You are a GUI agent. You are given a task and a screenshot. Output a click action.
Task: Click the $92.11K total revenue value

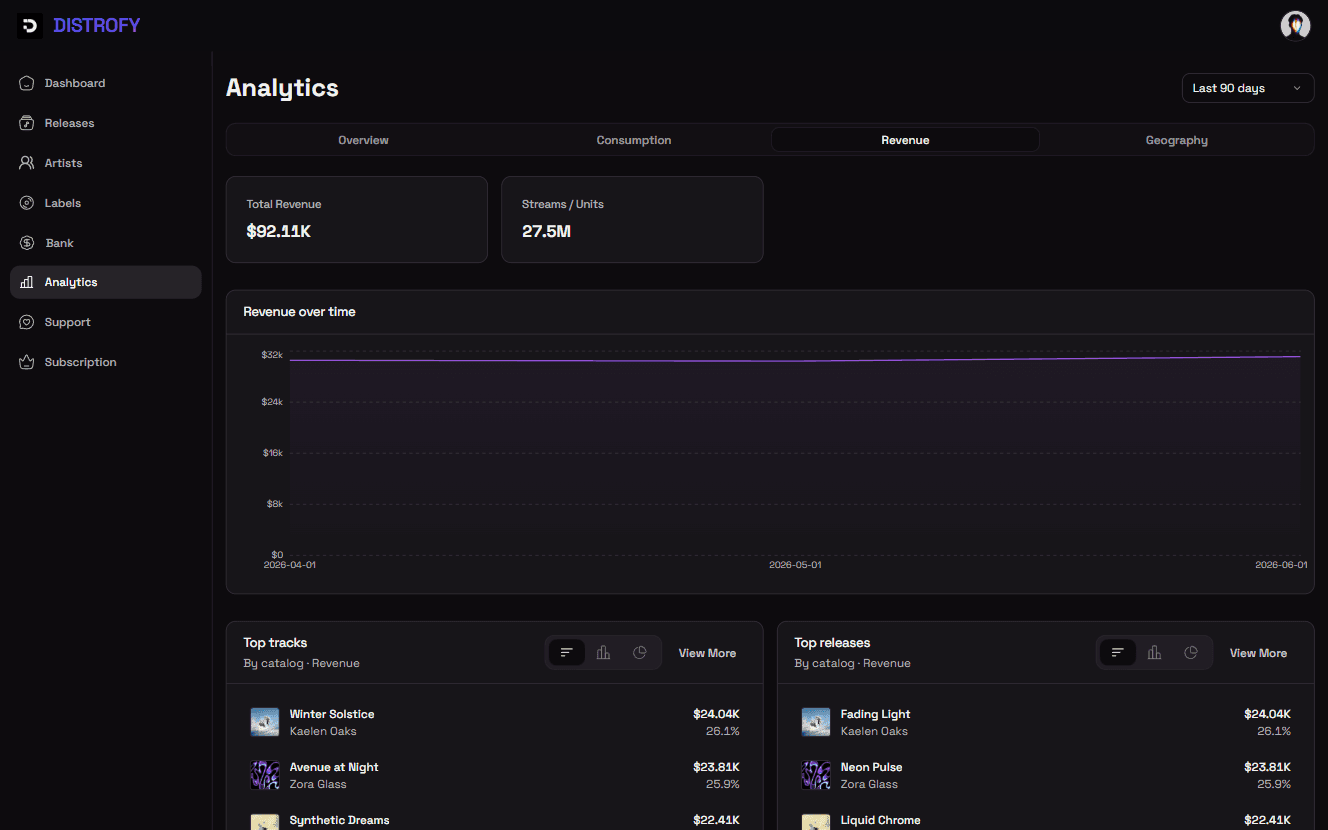tap(279, 231)
